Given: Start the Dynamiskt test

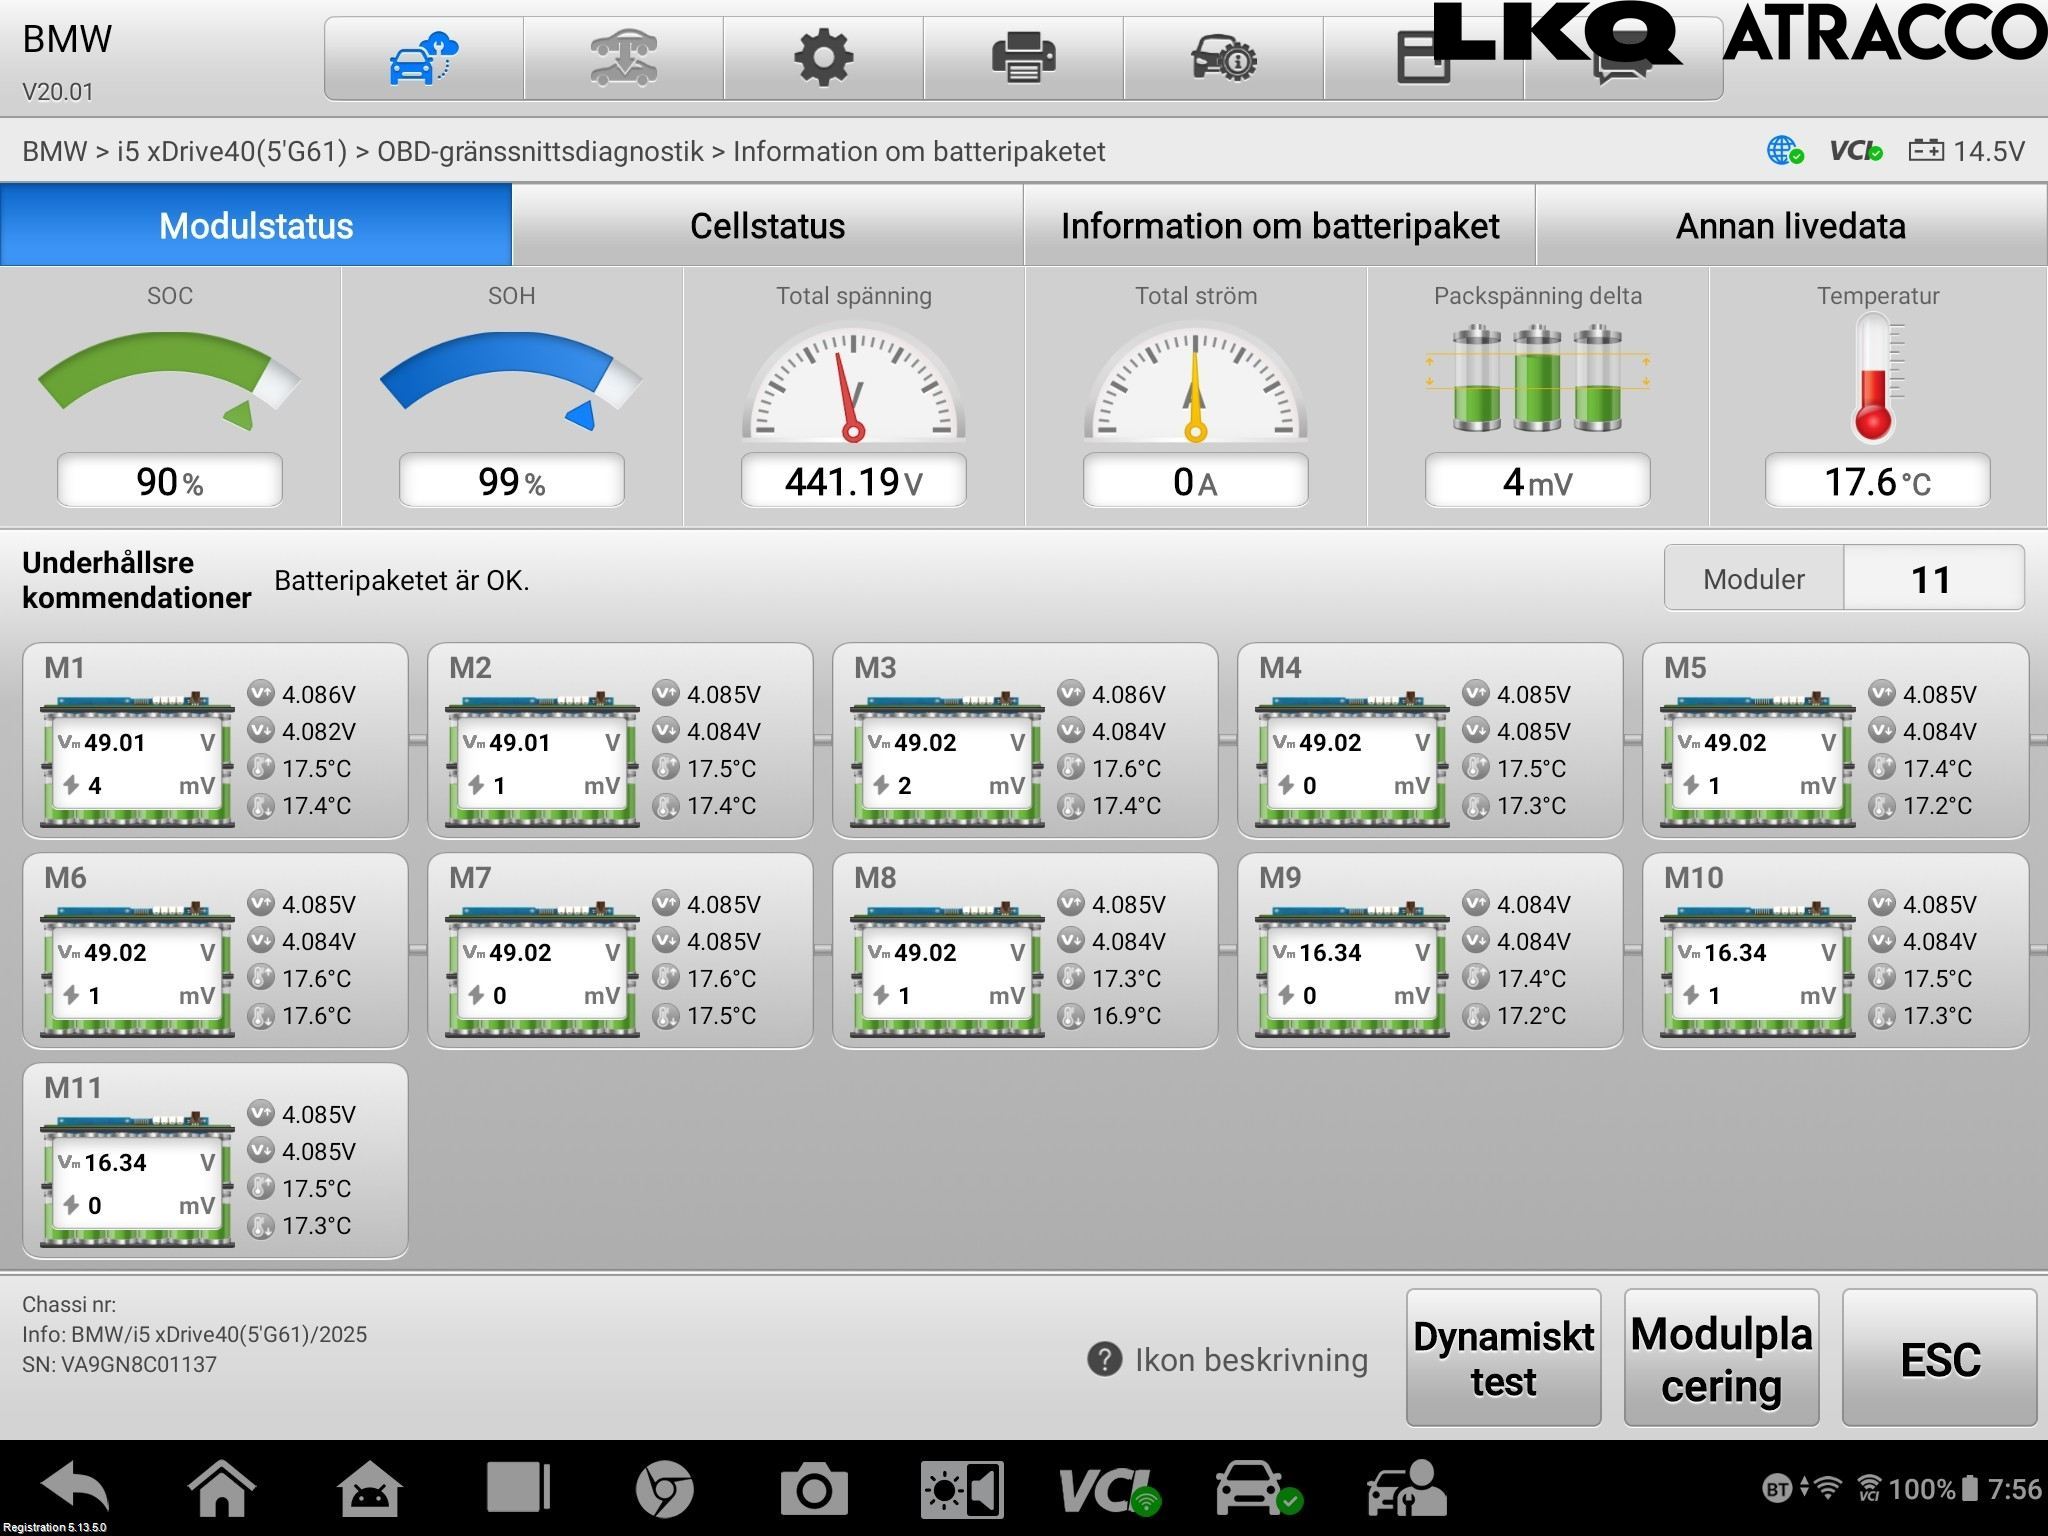Looking at the screenshot, I should (x=1503, y=1357).
